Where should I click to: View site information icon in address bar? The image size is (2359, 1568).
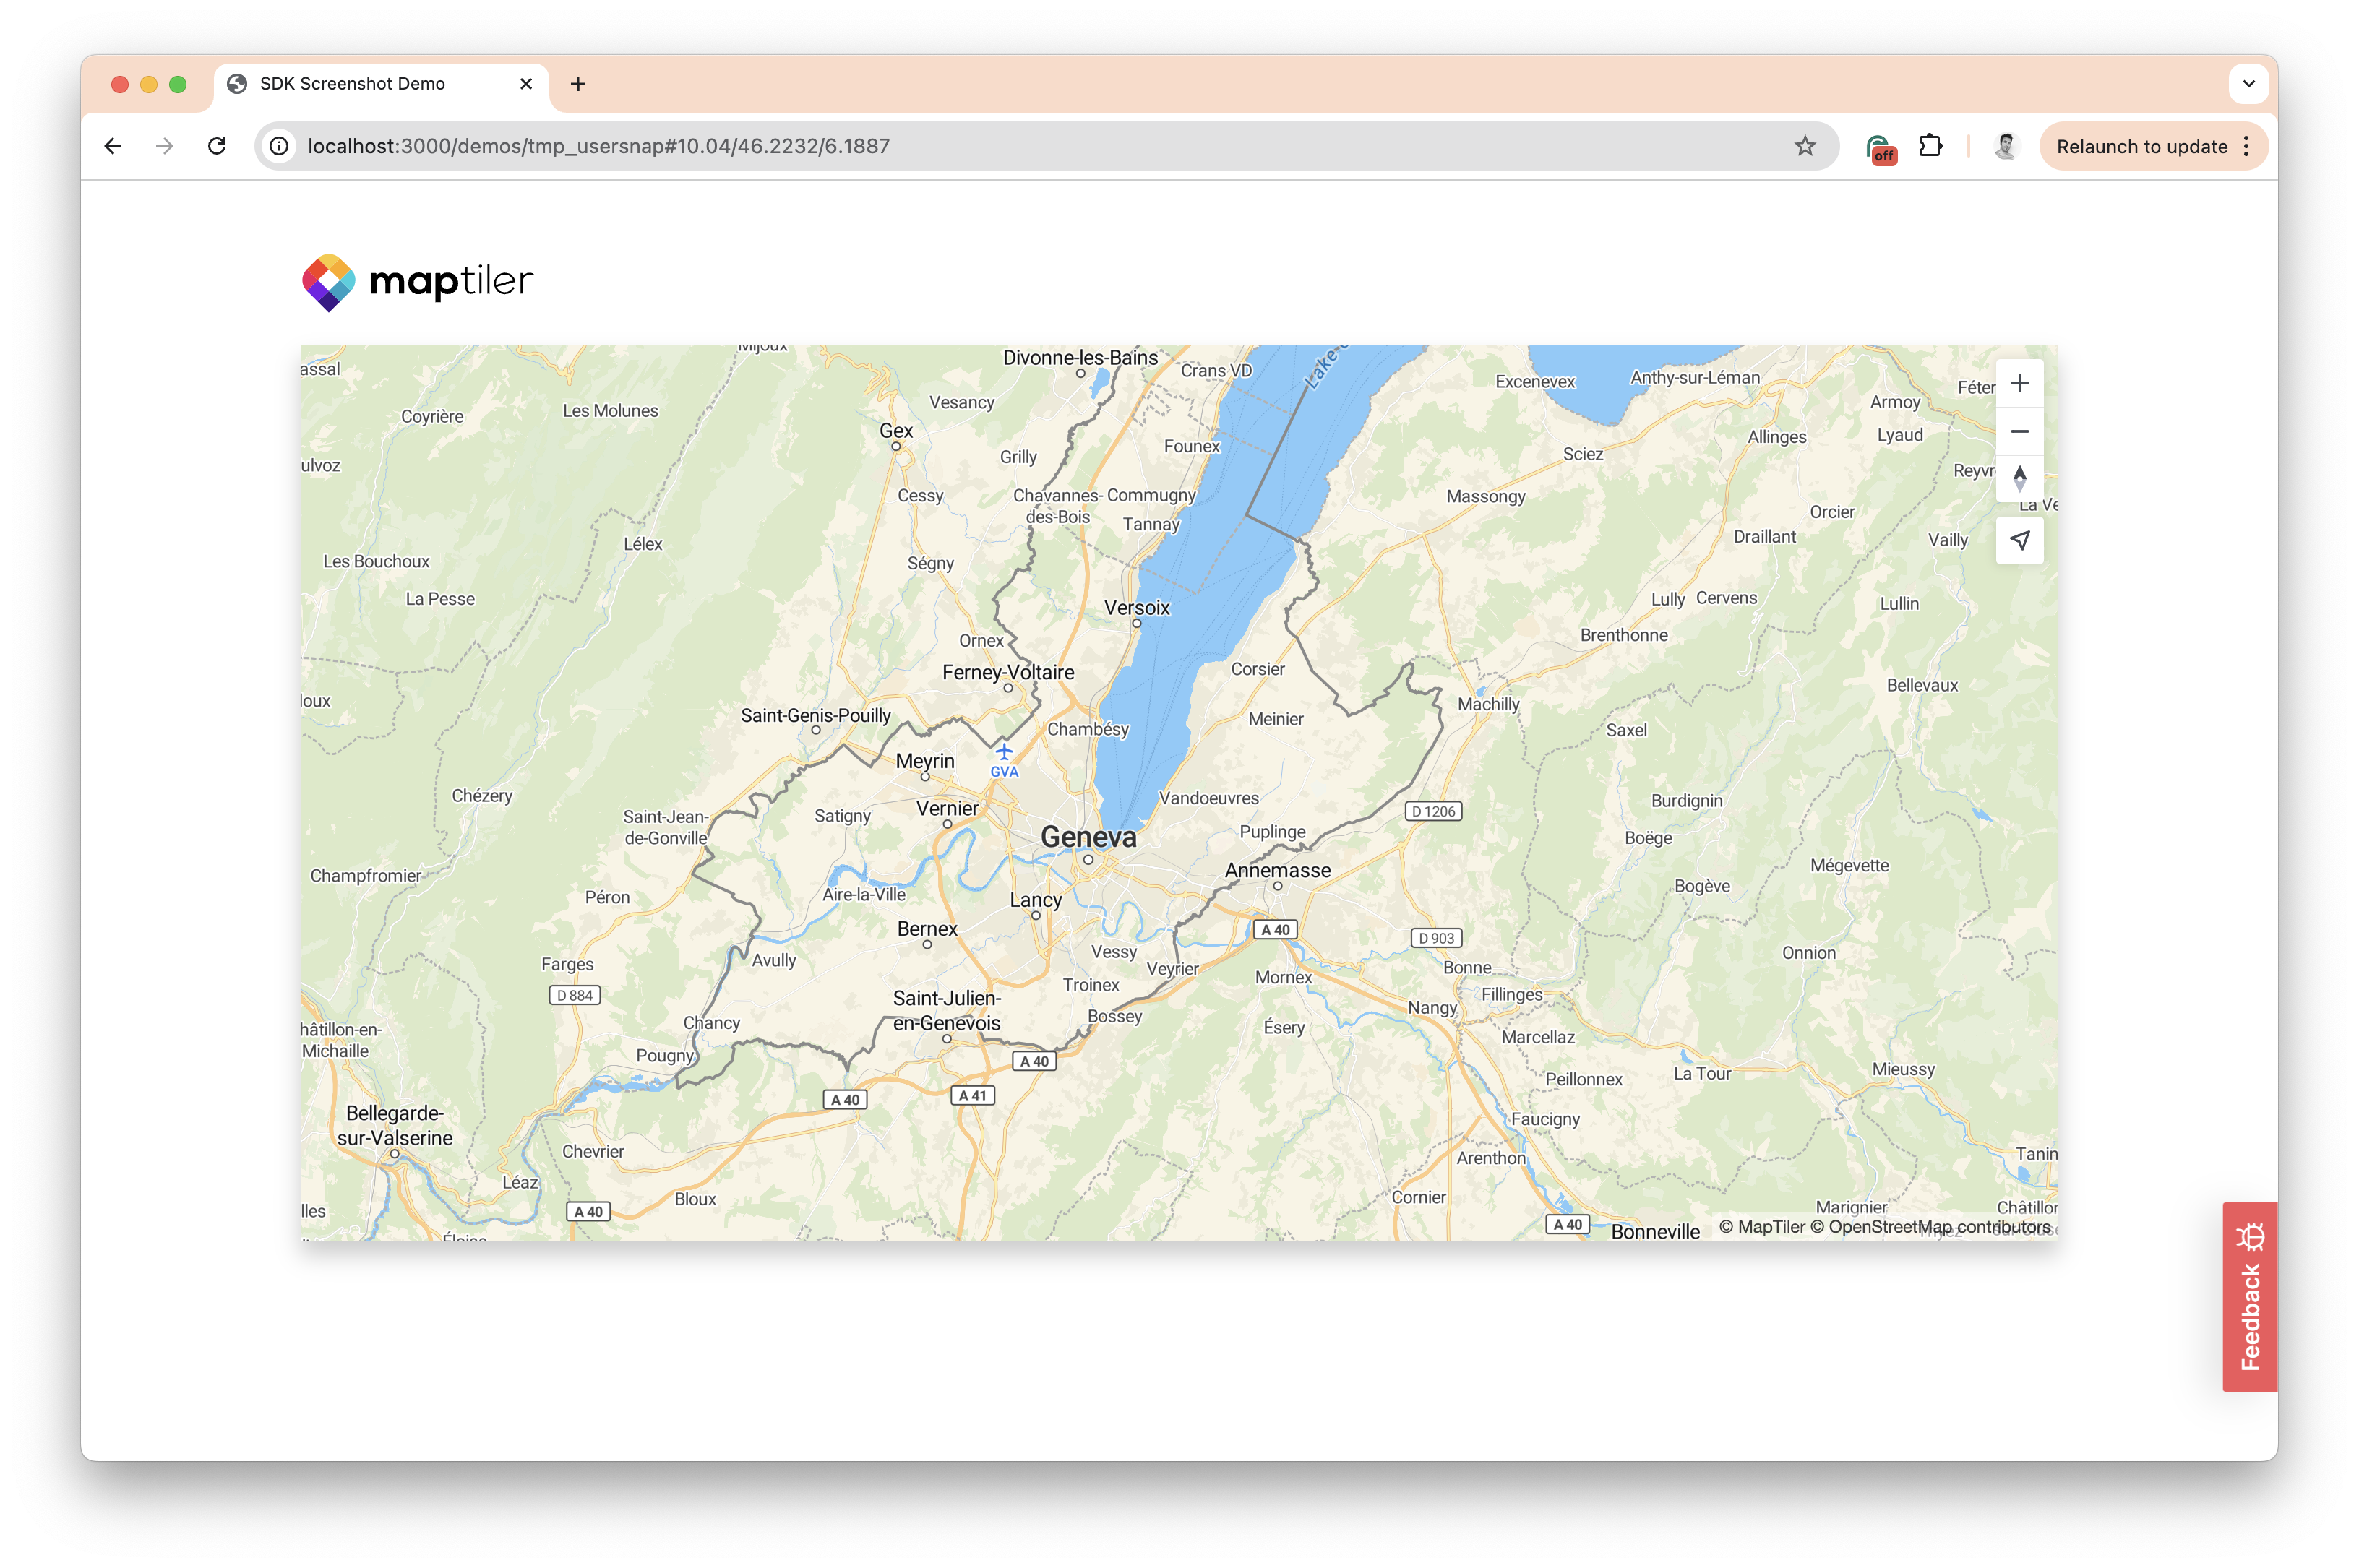pos(280,146)
